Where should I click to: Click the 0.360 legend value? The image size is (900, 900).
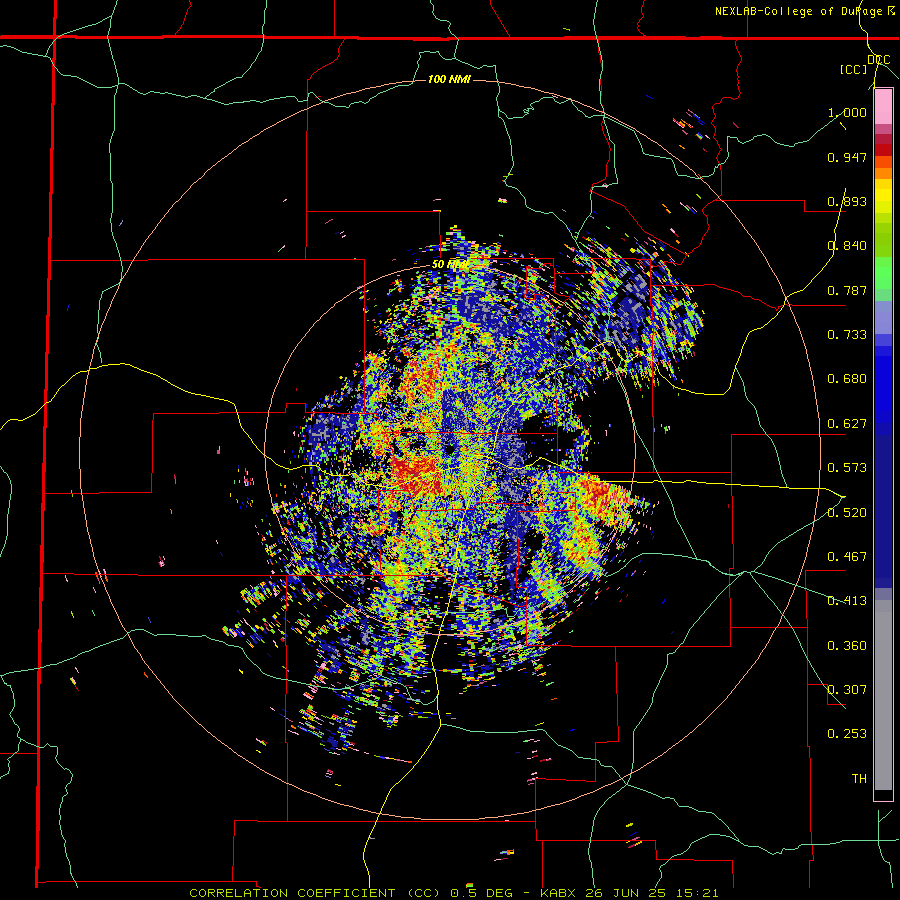(847, 646)
